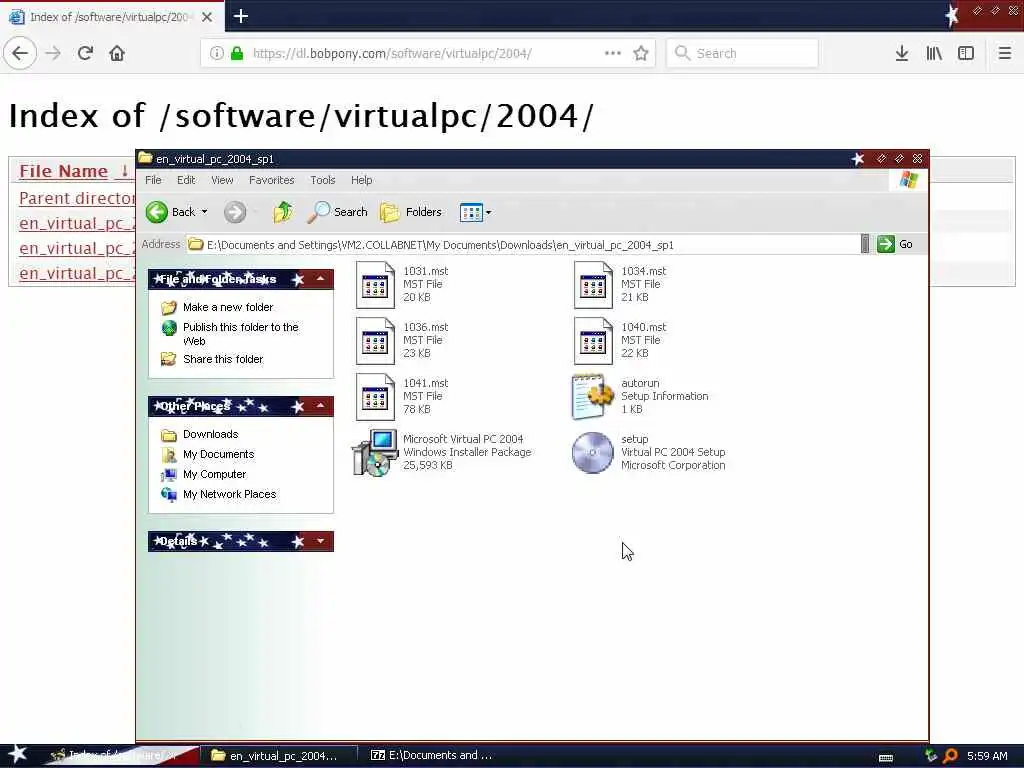The height and width of the screenshot is (768, 1024).
Task: Open the Help menu in Explorer
Action: click(x=361, y=180)
